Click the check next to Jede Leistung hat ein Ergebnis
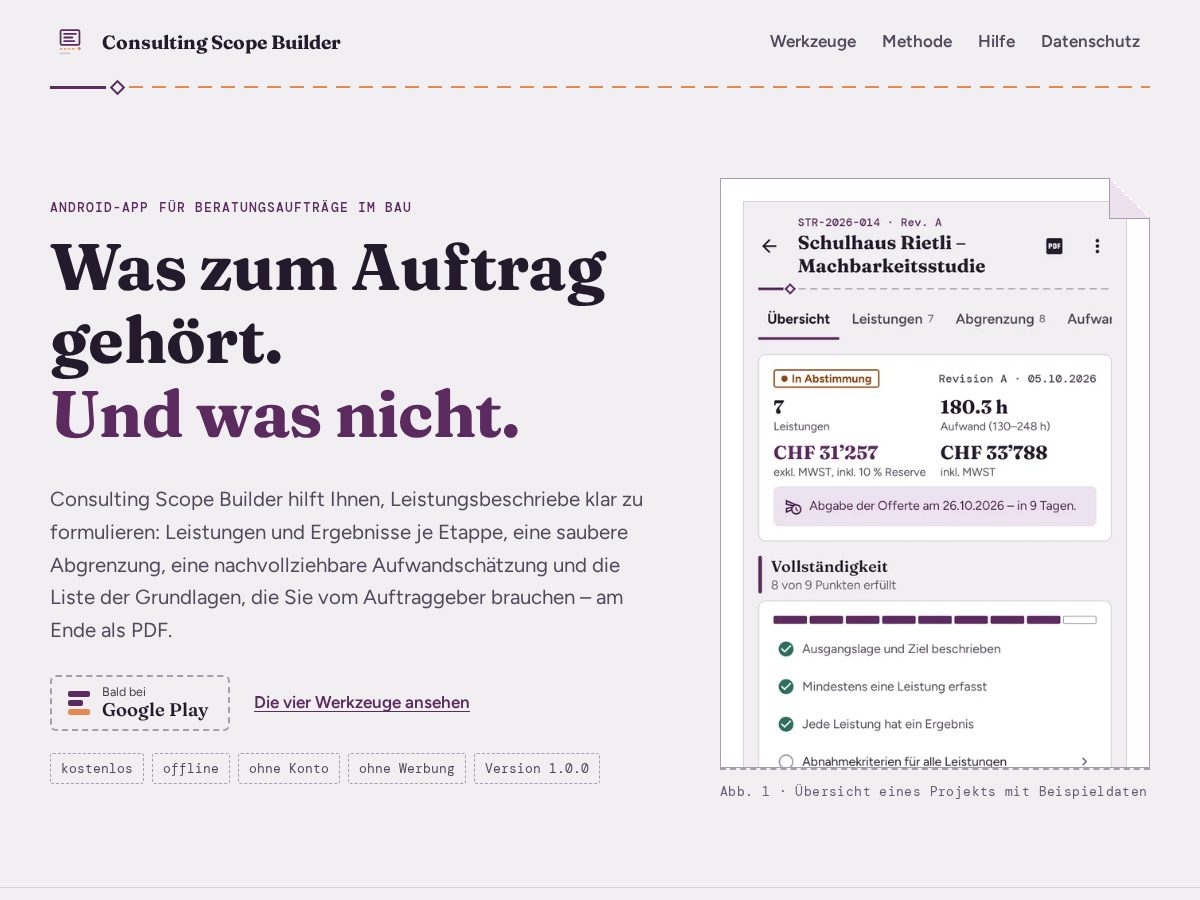Image resolution: width=1200 pixels, height=900 pixels. [786, 724]
